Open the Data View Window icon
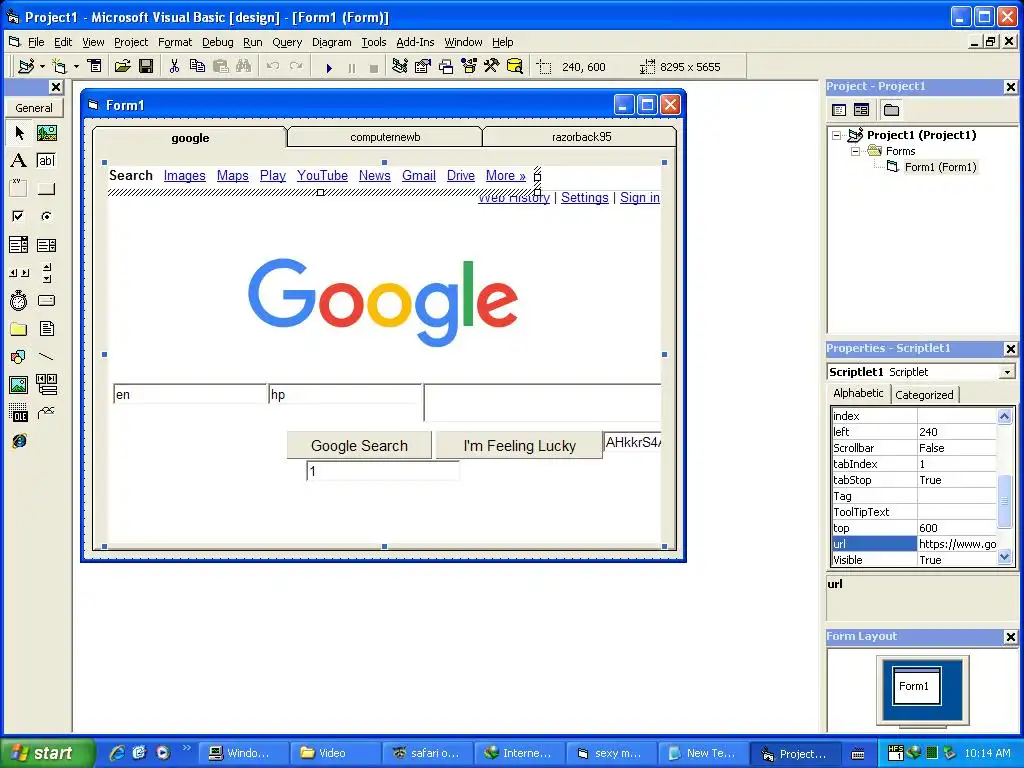This screenshot has height=768, width=1024. tap(515, 66)
